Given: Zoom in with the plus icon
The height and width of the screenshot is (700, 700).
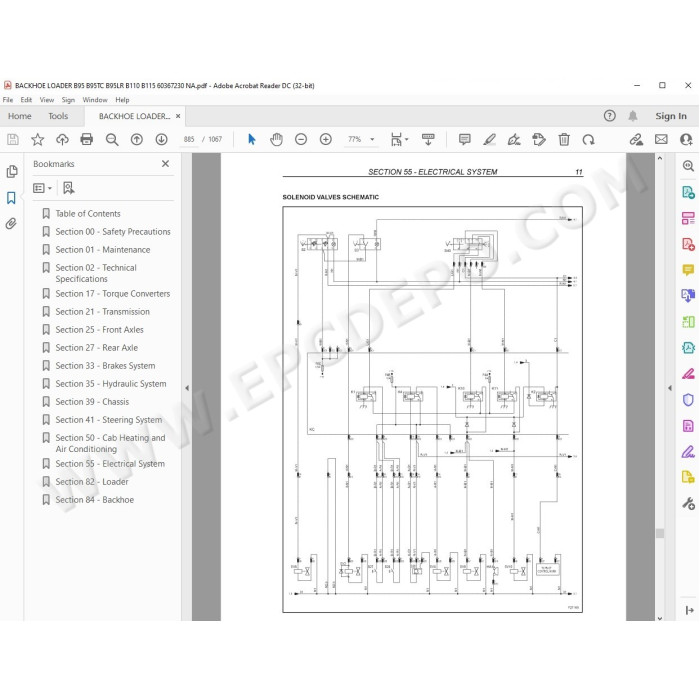Looking at the screenshot, I should click(326, 140).
